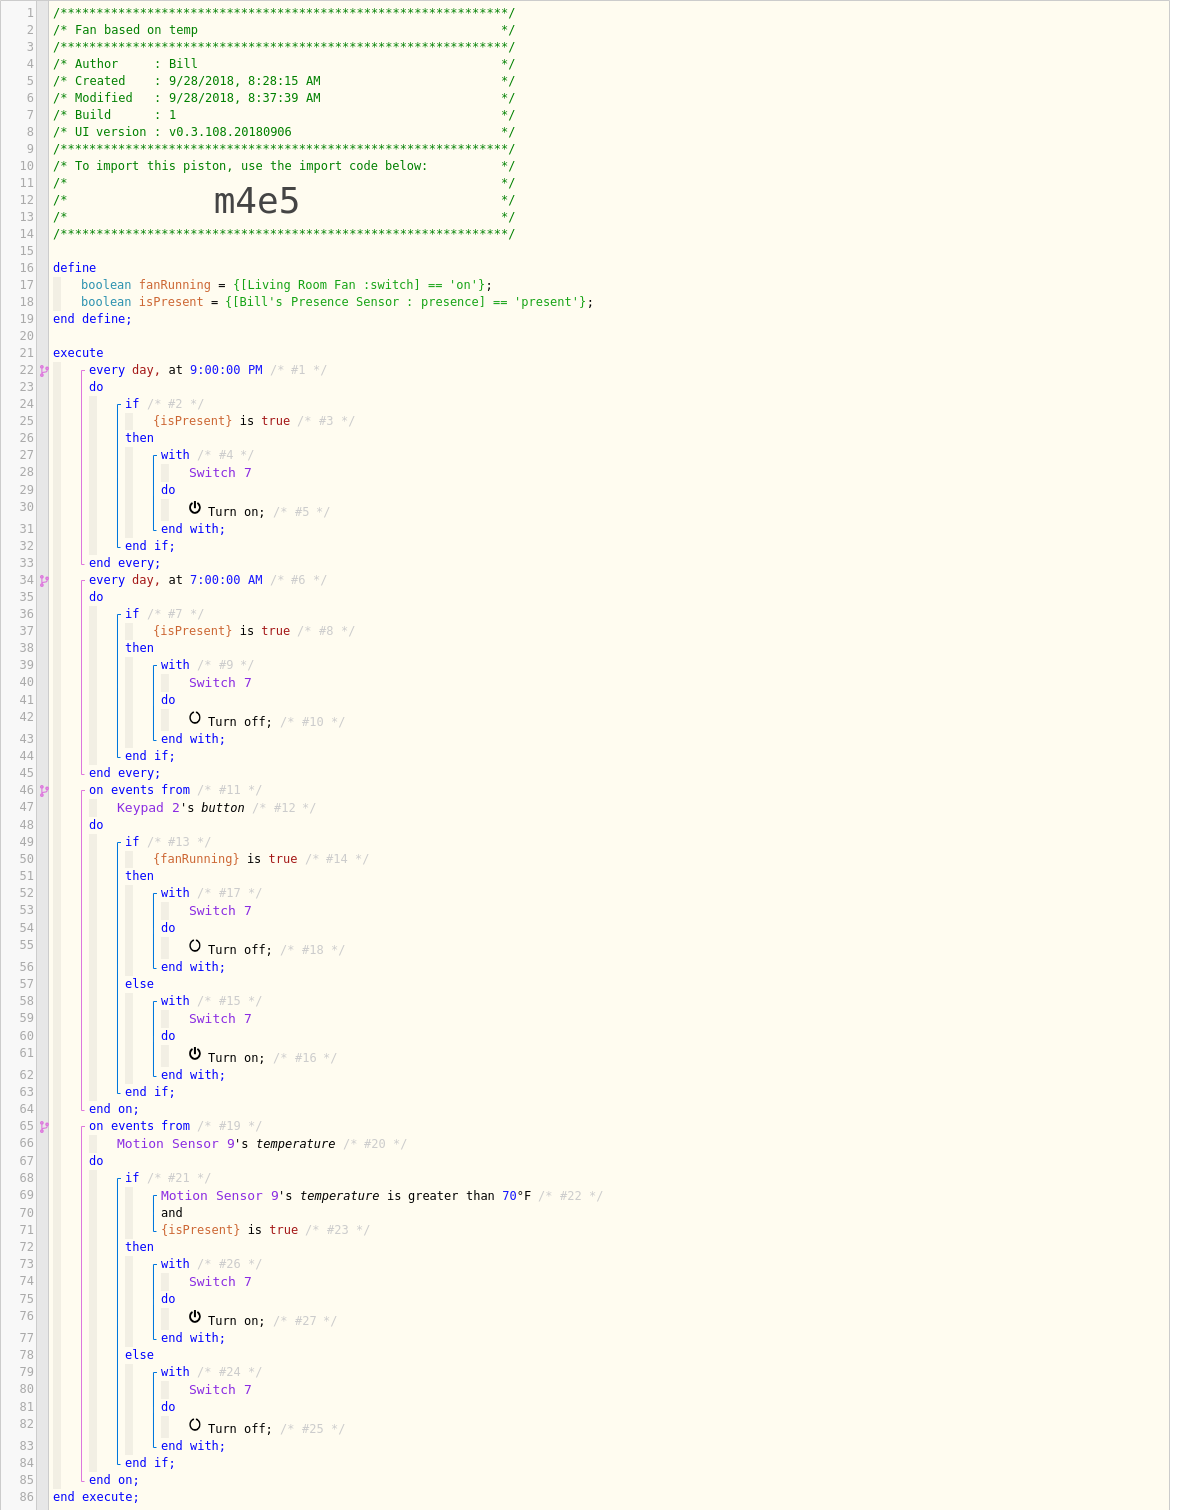Select the 'Turn off;' action text #25
The height and width of the screenshot is (1510, 1178).
click(x=240, y=1429)
